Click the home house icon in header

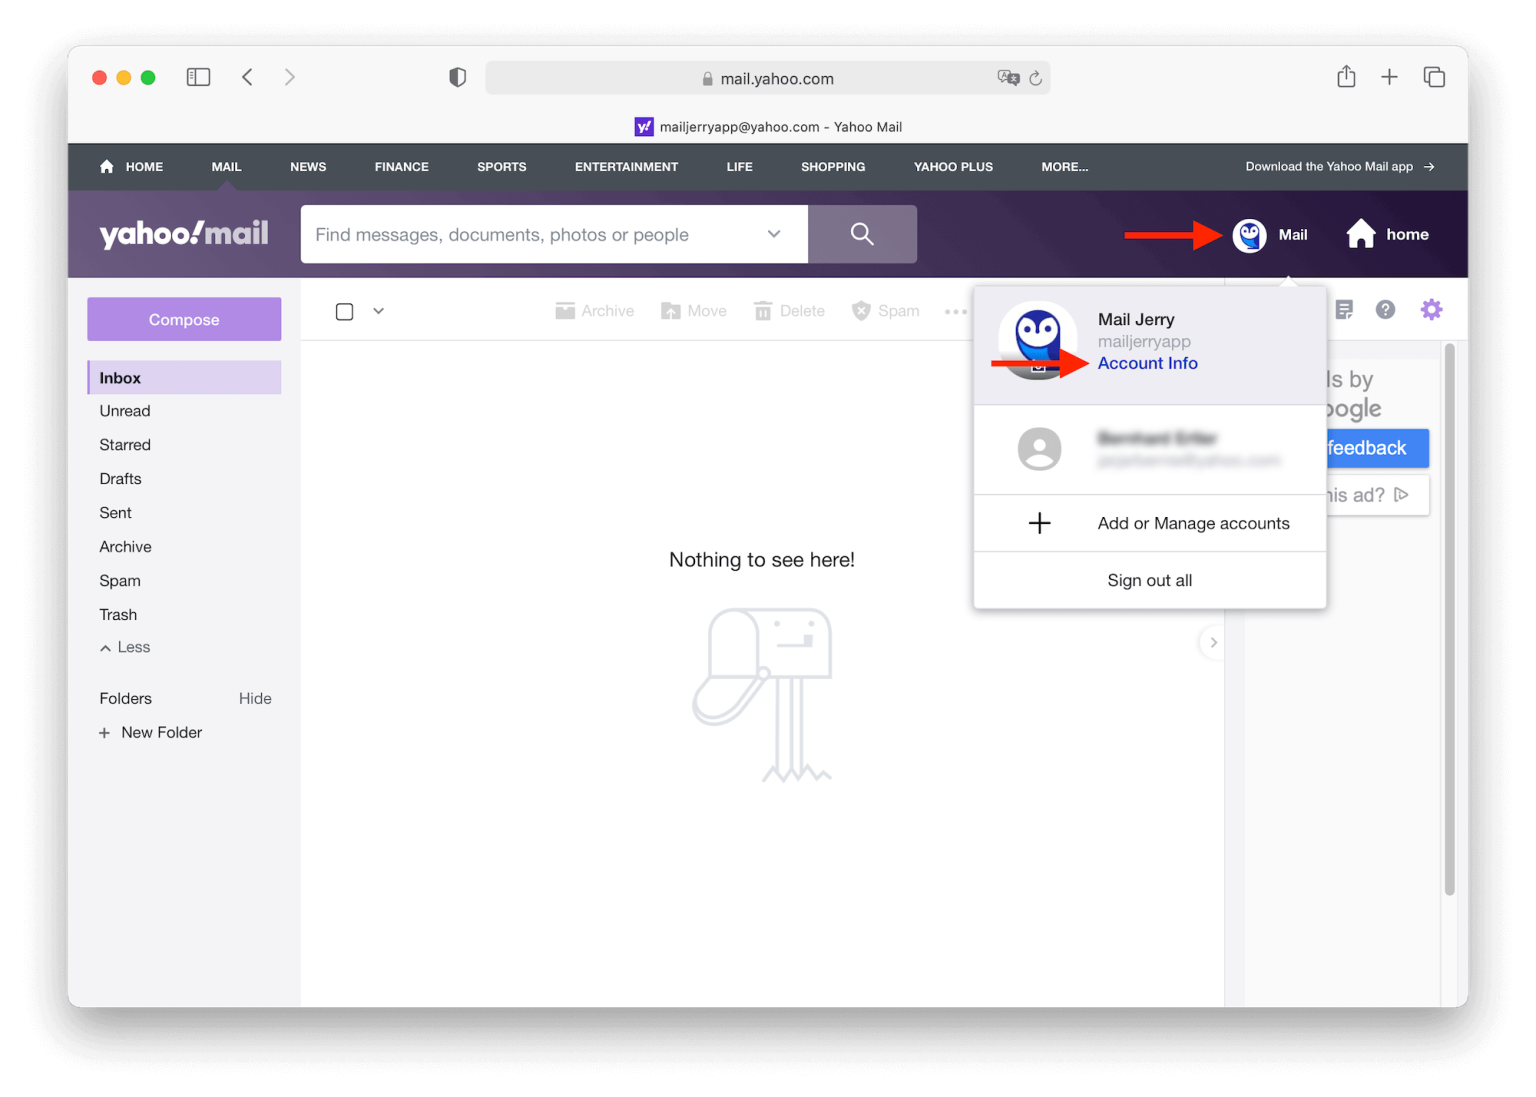[x=1361, y=234]
